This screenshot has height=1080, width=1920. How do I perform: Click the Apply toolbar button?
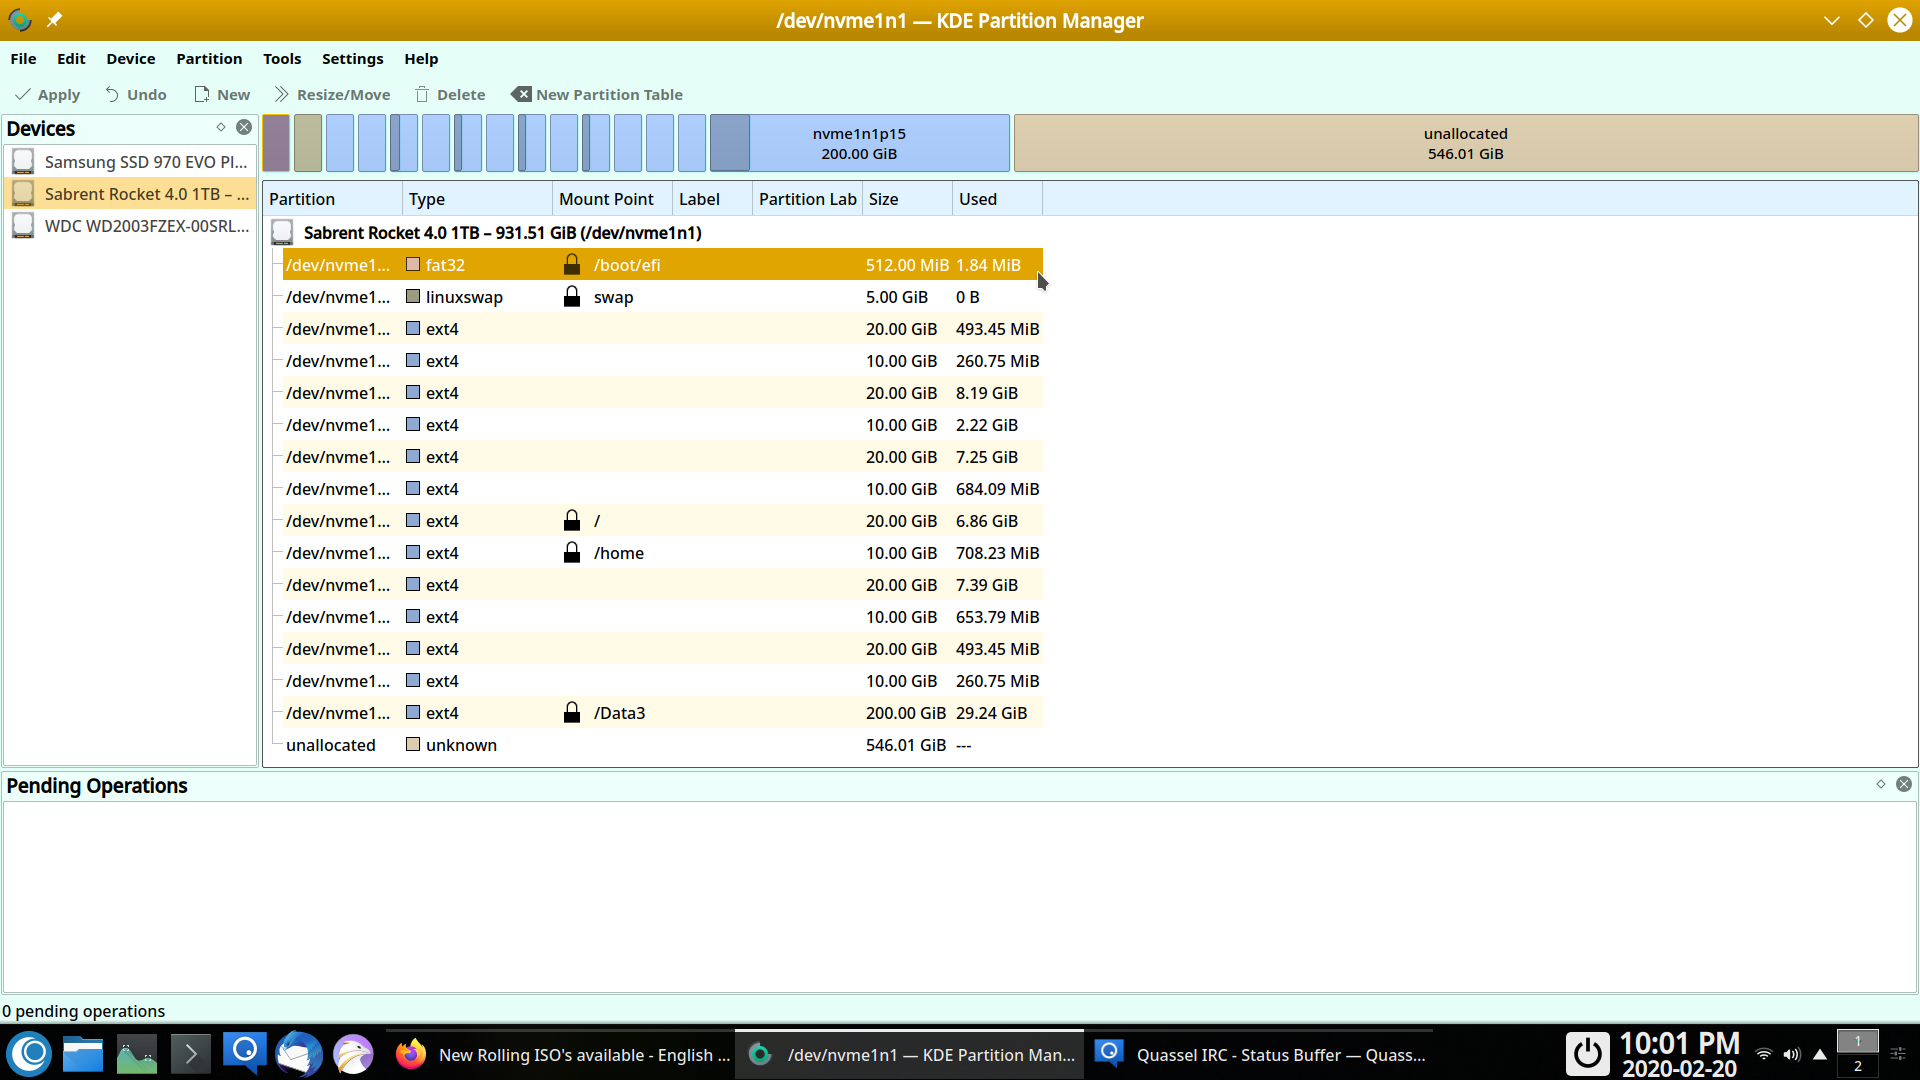[48, 95]
